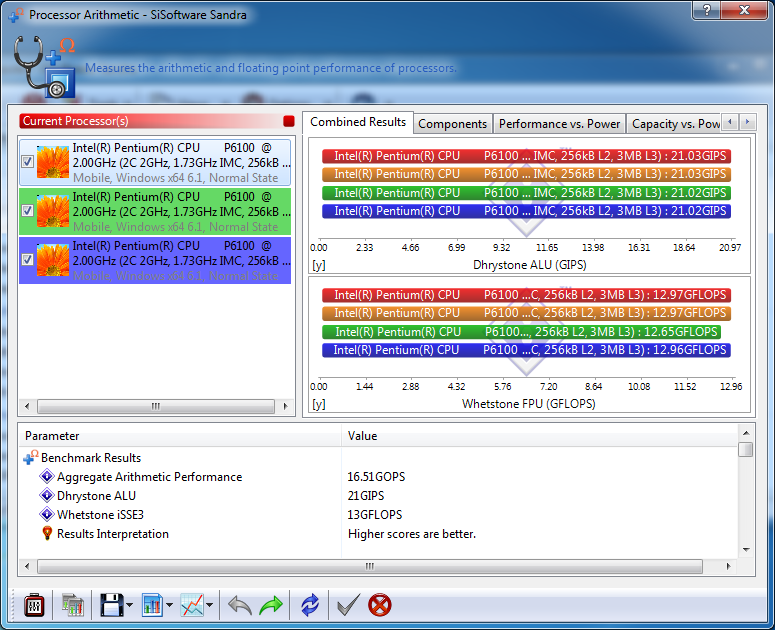Image resolution: width=775 pixels, height=630 pixels.
Task: Click the tab scroll right arrow
Action: (x=747, y=122)
